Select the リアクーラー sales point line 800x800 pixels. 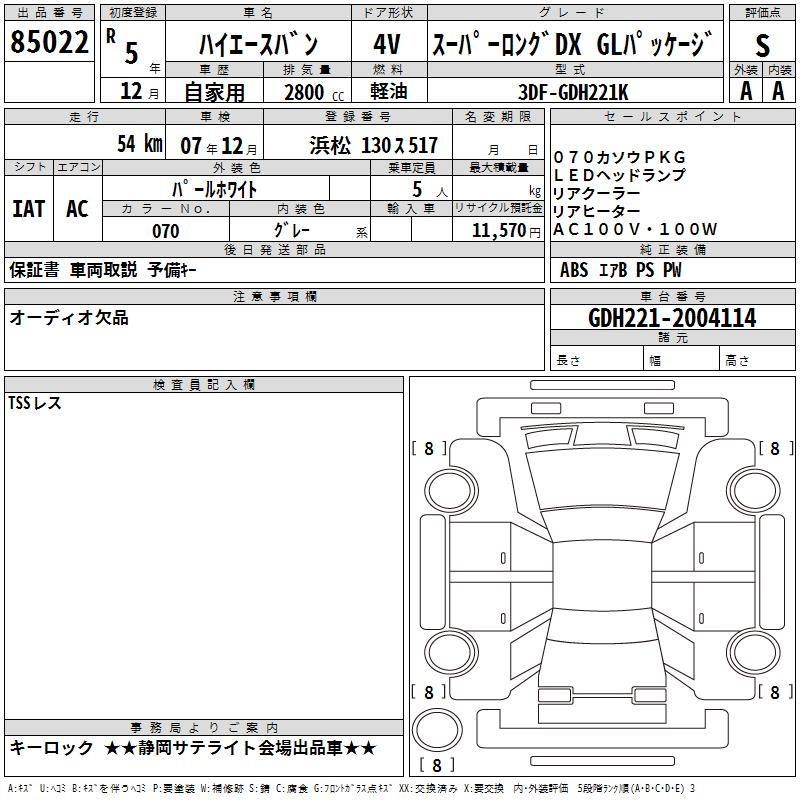596,193
